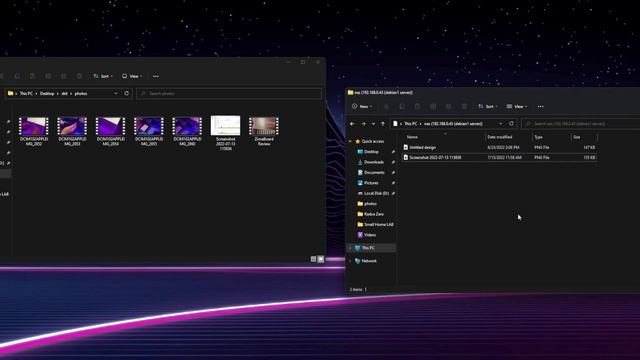This screenshot has width=640, height=360.
Task: Click Copy icon in nas window toolbar
Action: (x=402, y=107)
